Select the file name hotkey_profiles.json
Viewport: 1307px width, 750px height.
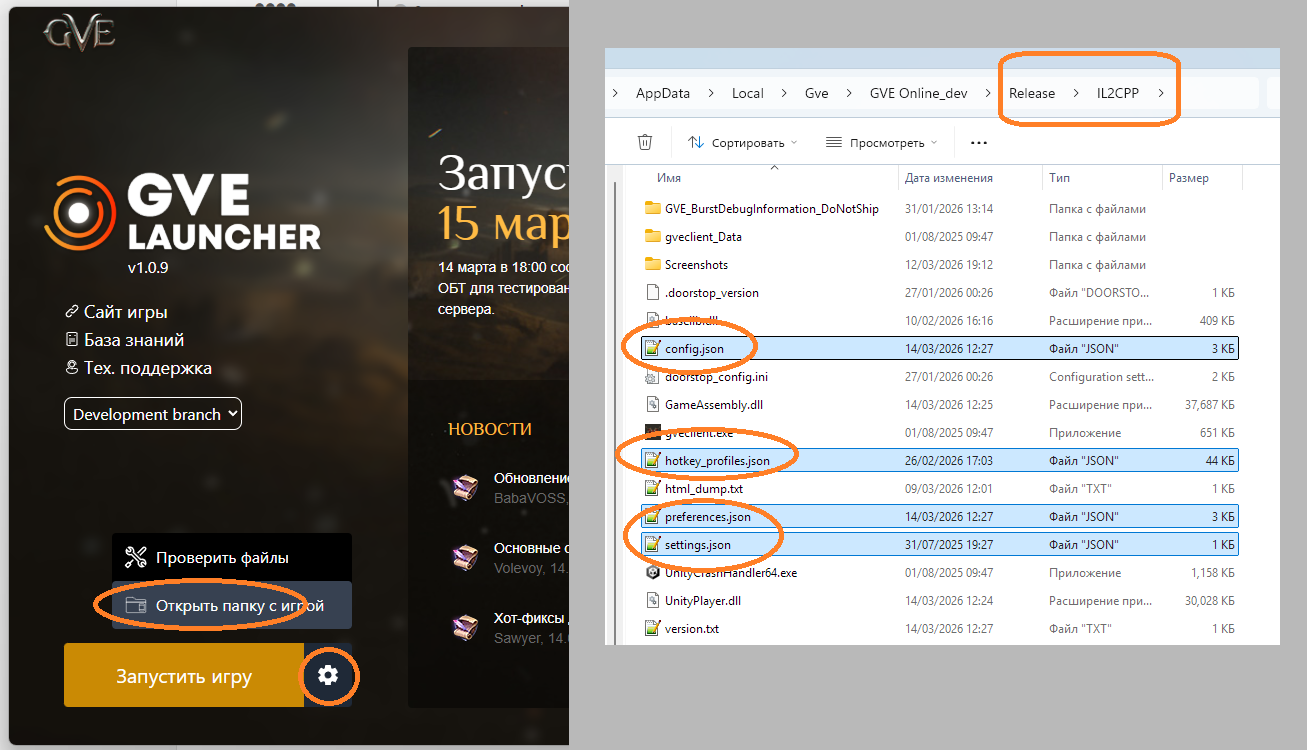717,461
